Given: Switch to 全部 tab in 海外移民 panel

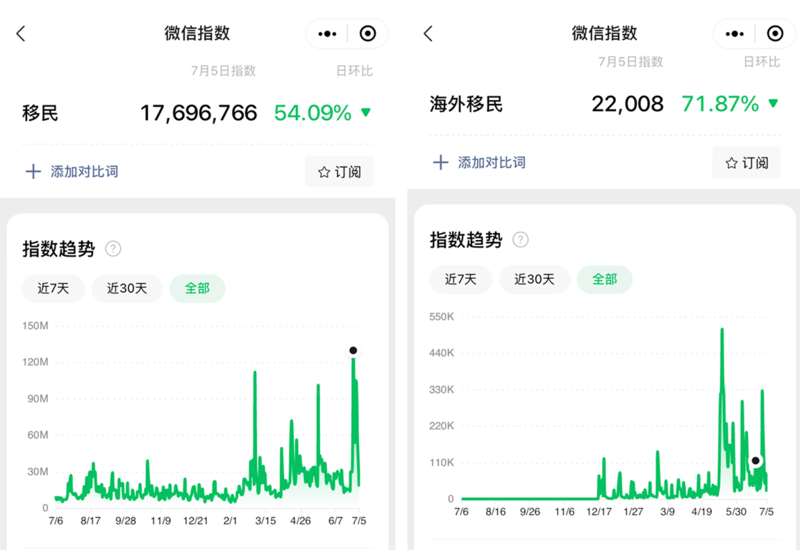Looking at the screenshot, I should click(x=605, y=279).
